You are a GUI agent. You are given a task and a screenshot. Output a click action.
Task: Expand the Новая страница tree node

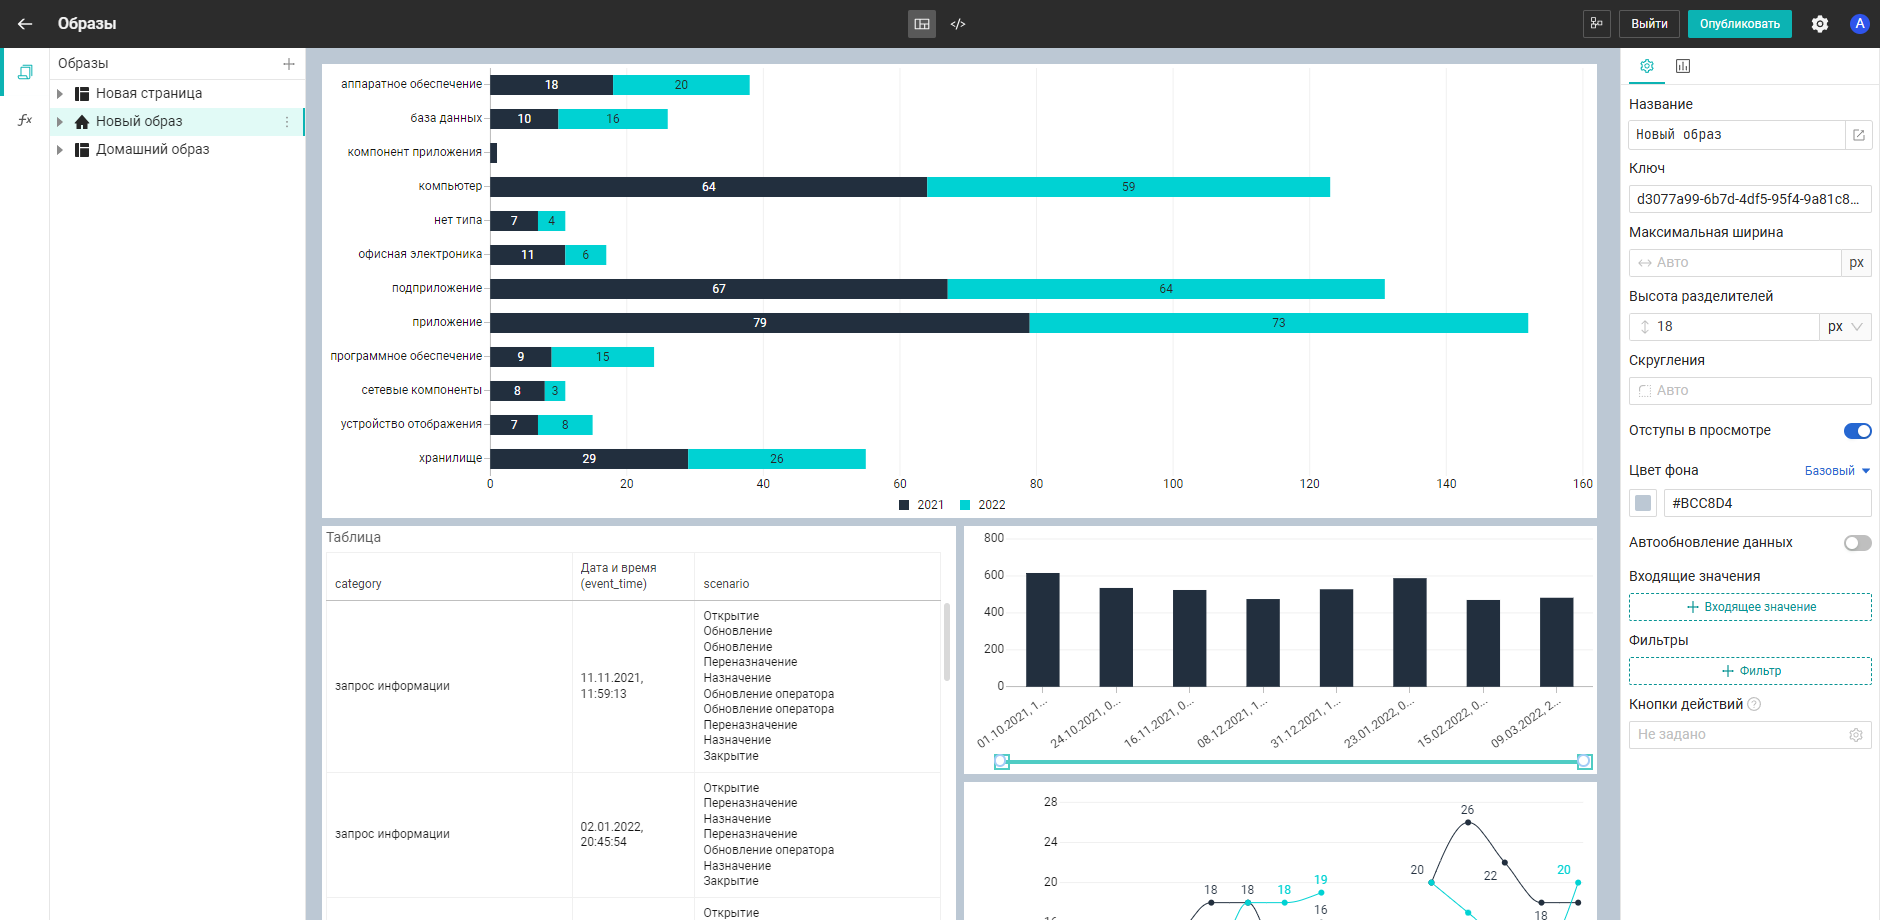coord(60,94)
